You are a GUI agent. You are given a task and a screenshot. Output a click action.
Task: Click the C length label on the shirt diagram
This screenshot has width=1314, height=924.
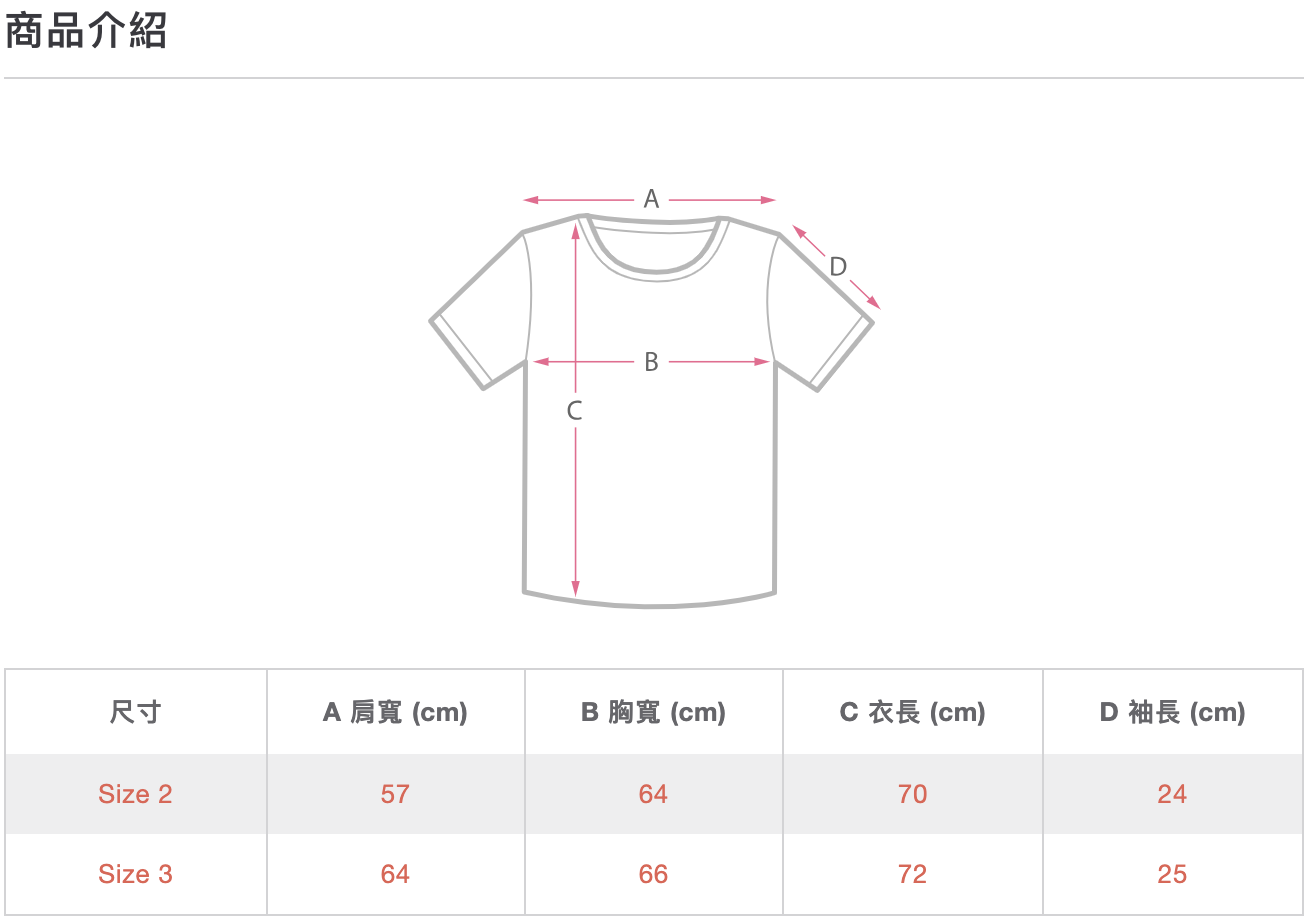tap(574, 410)
